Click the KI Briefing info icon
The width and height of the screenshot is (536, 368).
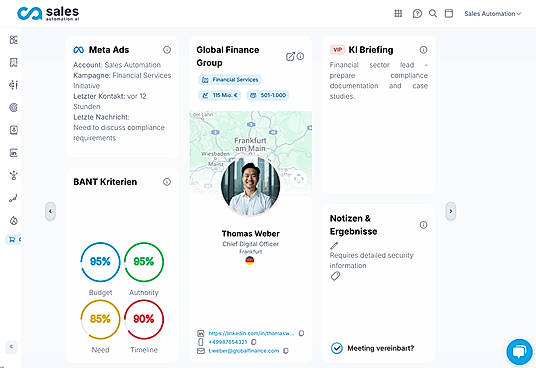(x=423, y=50)
